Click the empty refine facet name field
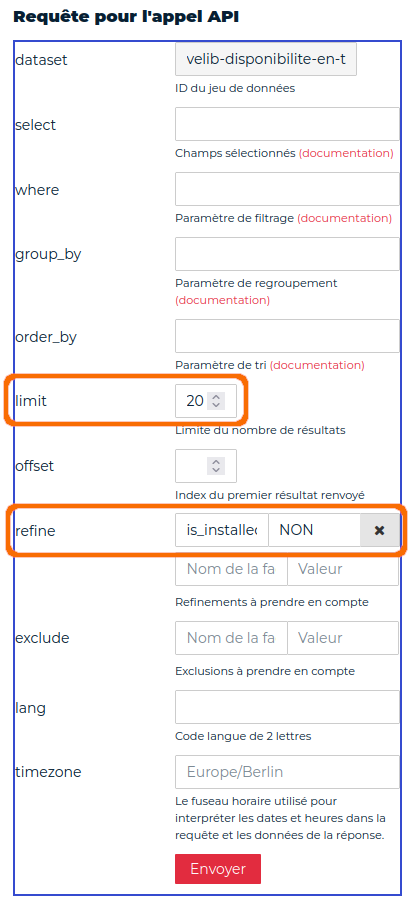 click(231, 569)
